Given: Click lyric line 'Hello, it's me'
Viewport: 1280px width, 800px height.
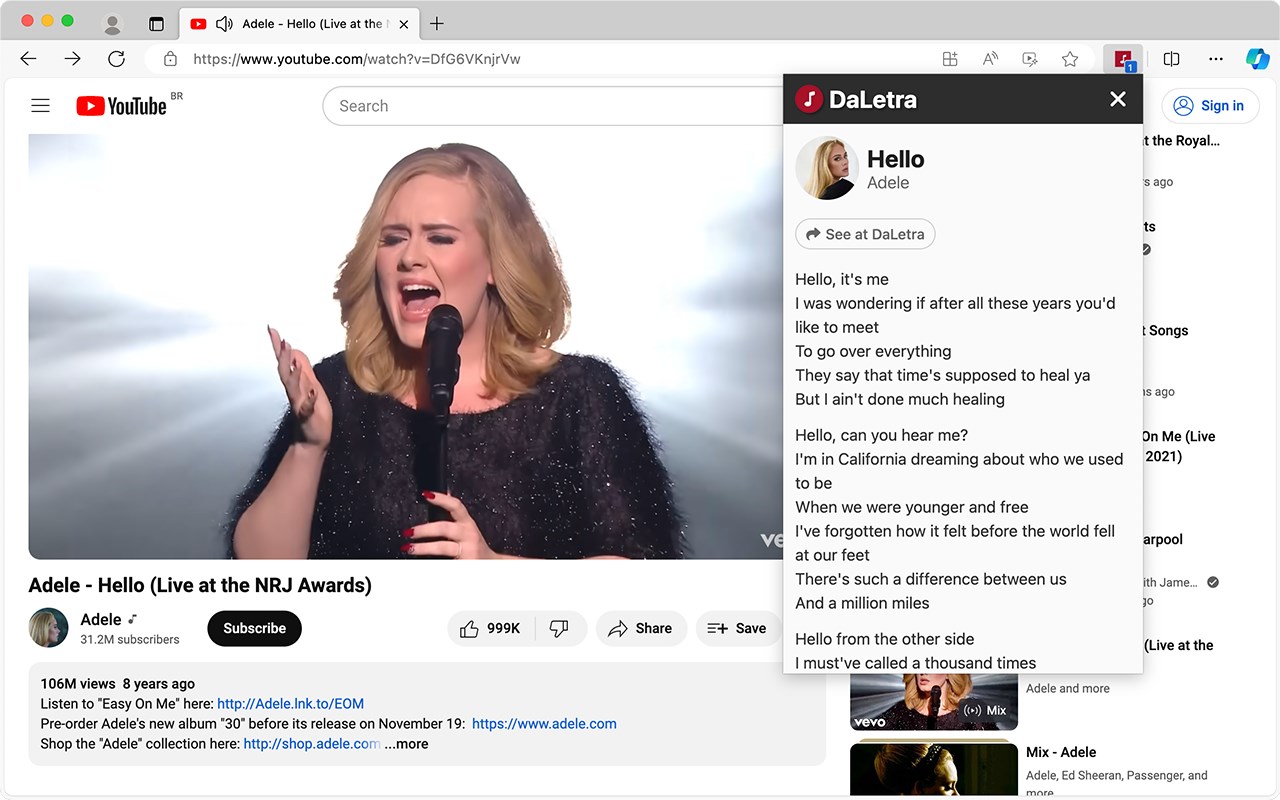Looking at the screenshot, I should [x=842, y=279].
